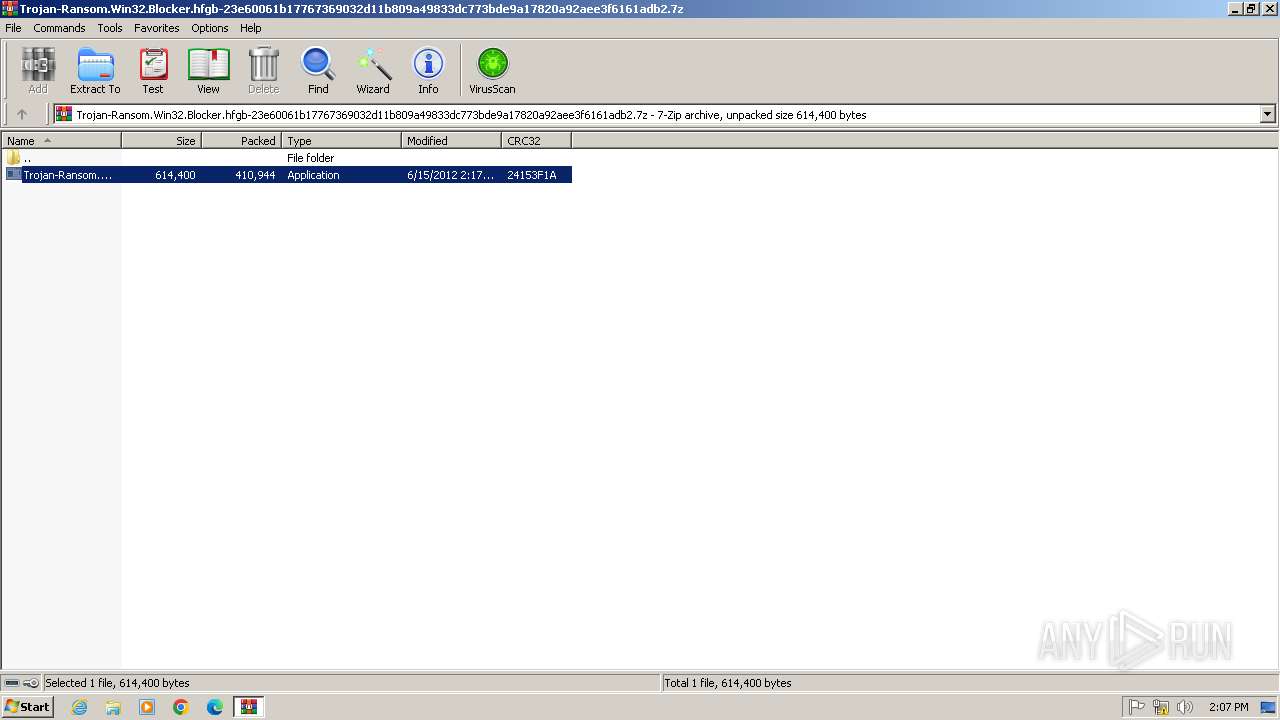Click the key icon in status bar
This screenshot has height=720, width=1280.
coord(31,683)
